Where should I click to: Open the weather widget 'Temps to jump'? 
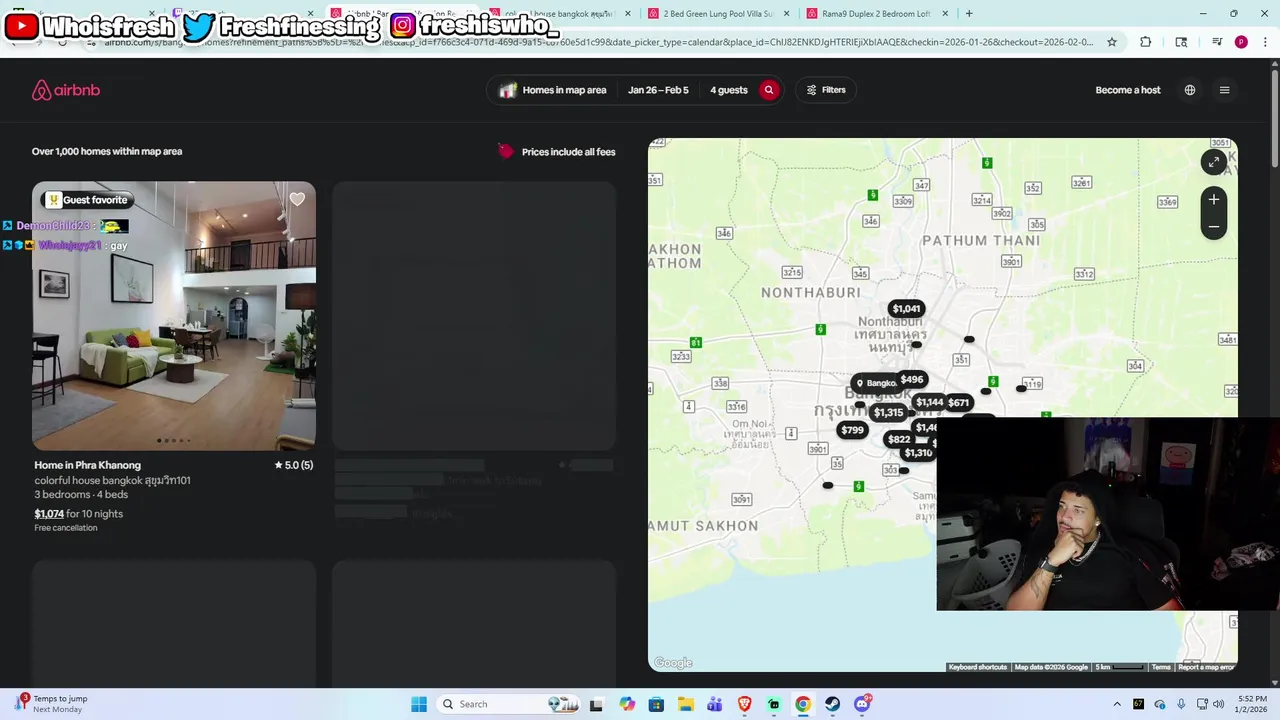pyautogui.click(x=52, y=704)
